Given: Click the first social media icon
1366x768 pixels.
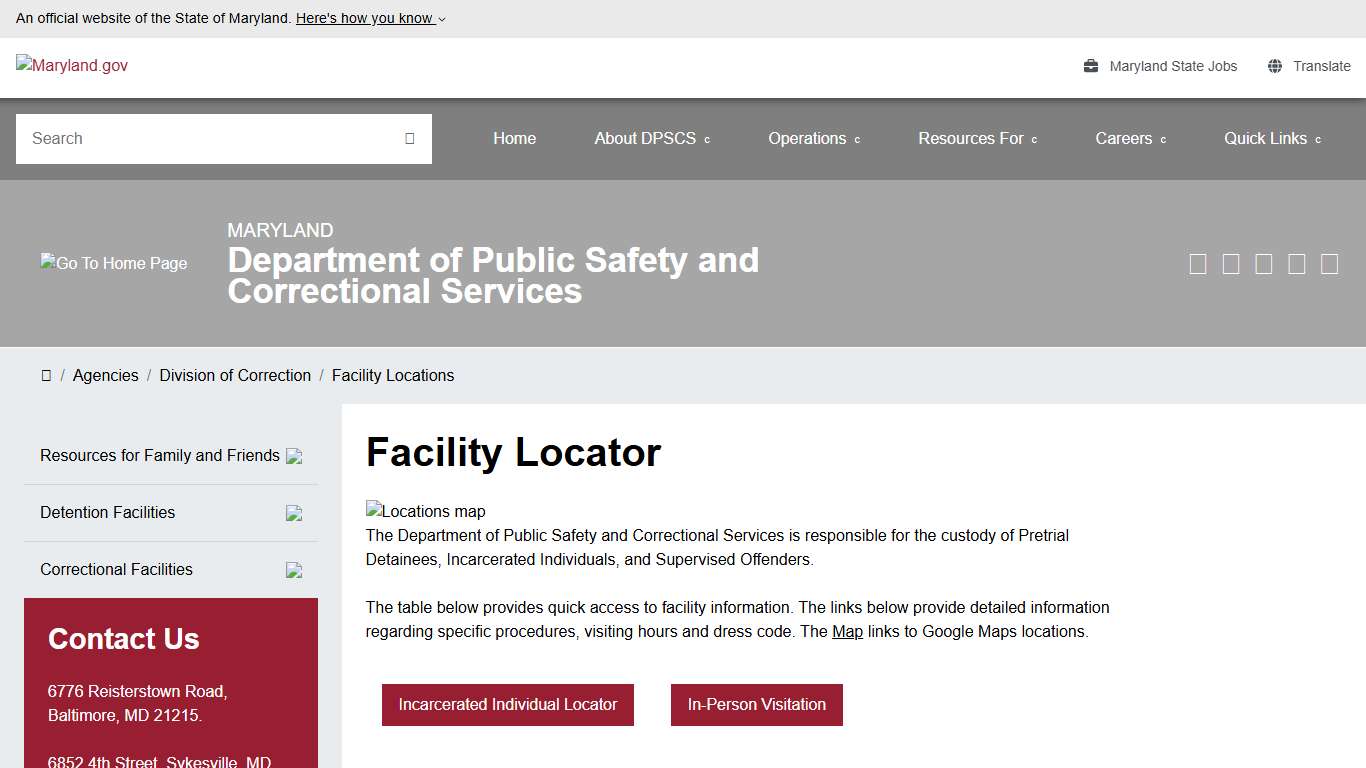Looking at the screenshot, I should [1198, 264].
